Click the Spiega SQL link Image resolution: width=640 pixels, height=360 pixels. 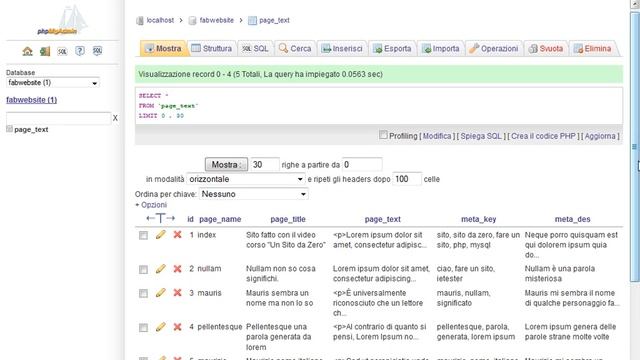tap(481, 136)
